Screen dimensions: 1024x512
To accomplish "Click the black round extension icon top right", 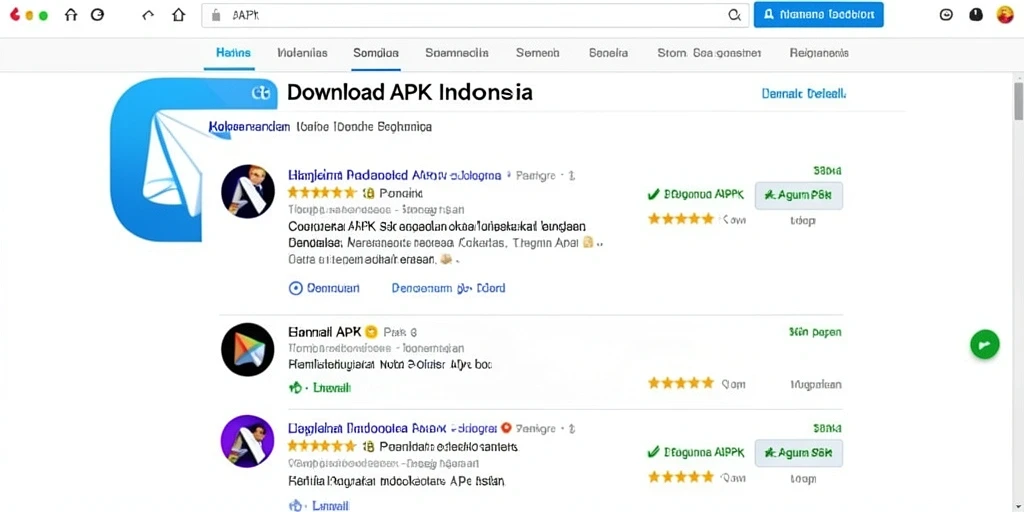I will (x=976, y=14).
